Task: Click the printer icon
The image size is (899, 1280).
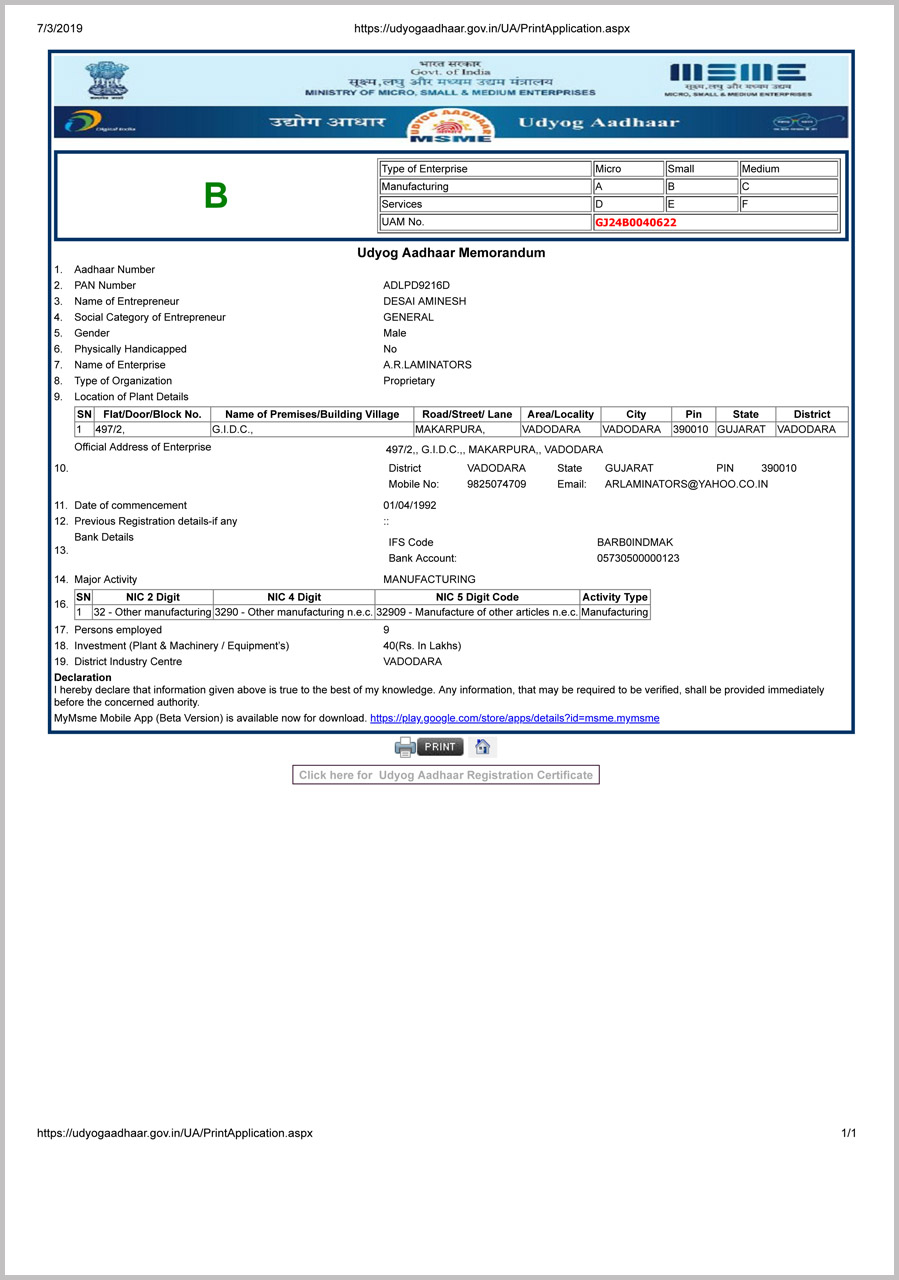Action: (405, 747)
